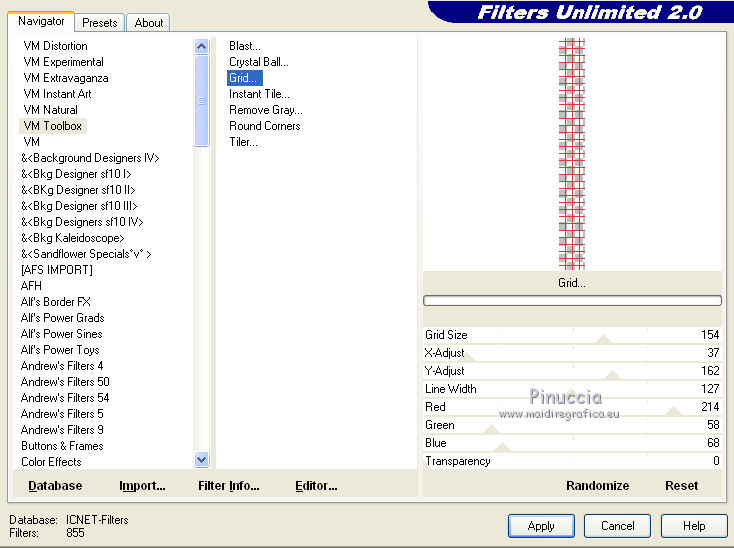Select VM Natural category
This screenshot has width=734, height=548.
click(51, 110)
